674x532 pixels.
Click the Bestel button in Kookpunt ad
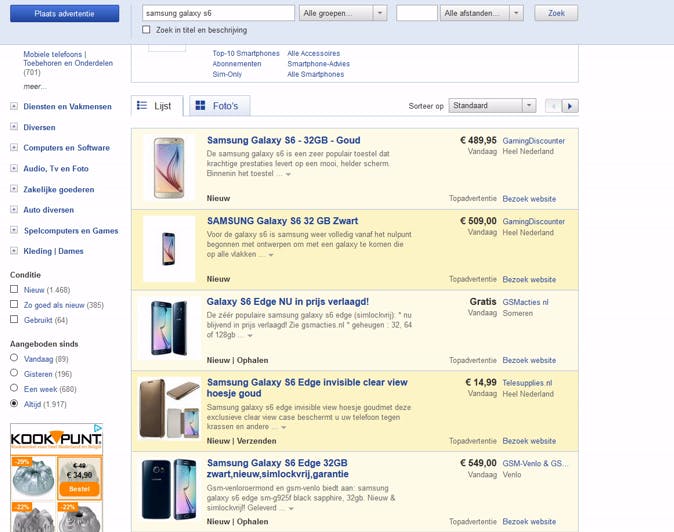click(80, 489)
